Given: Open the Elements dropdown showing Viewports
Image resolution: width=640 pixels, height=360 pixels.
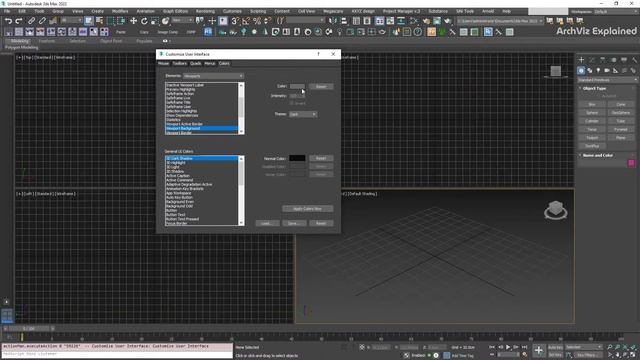Looking at the screenshot, I should point(213,76).
